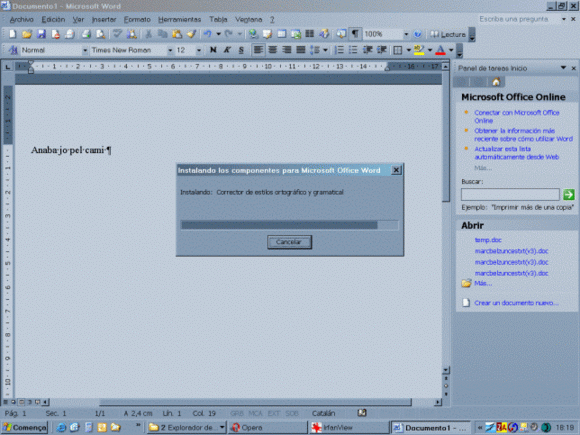Click the Print toolbar icon

pyautogui.click(x=86, y=34)
